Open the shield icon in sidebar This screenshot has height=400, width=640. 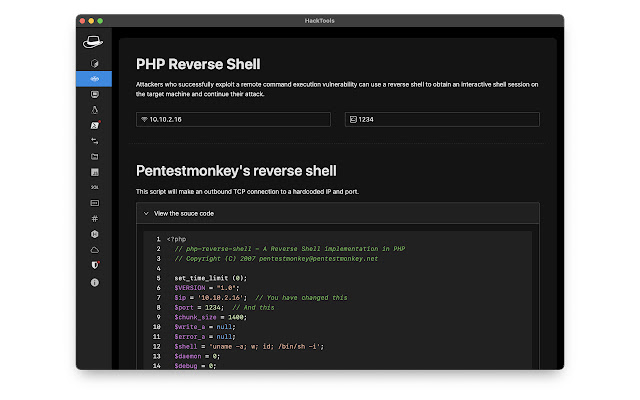94,265
